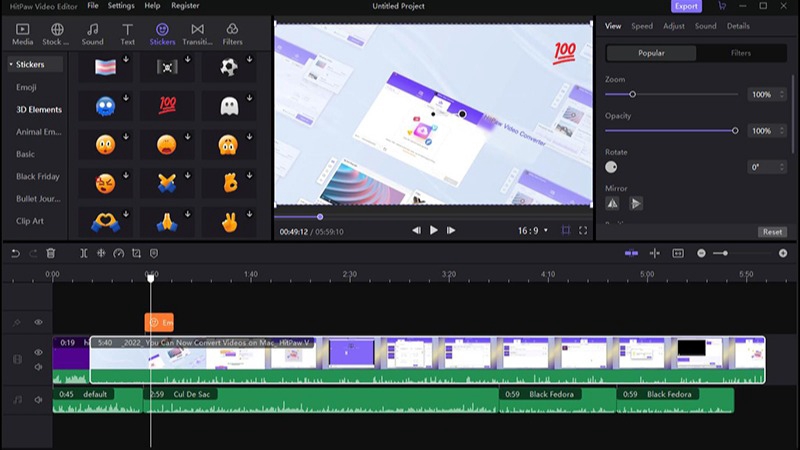The image size is (800, 450).
Task: Switch to the Adjust tab
Action: click(x=673, y=26)
